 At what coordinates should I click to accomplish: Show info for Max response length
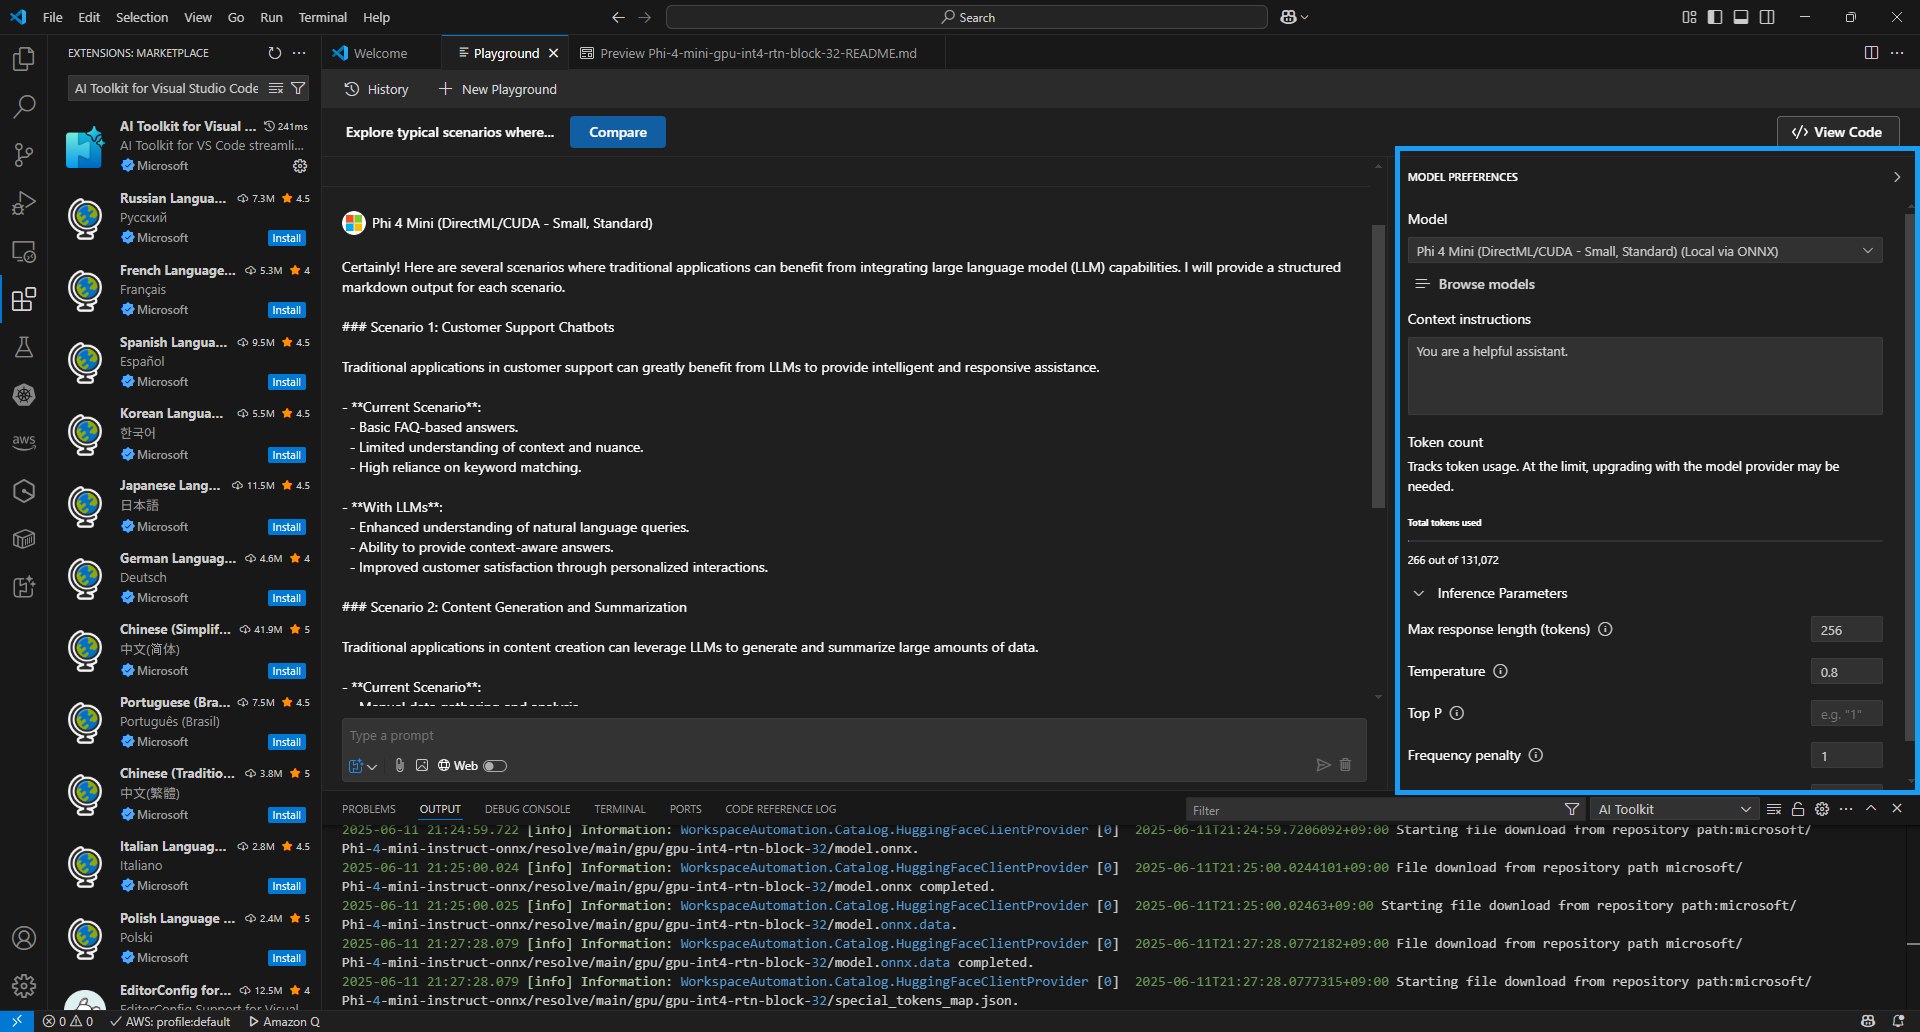pos(1605,629)
